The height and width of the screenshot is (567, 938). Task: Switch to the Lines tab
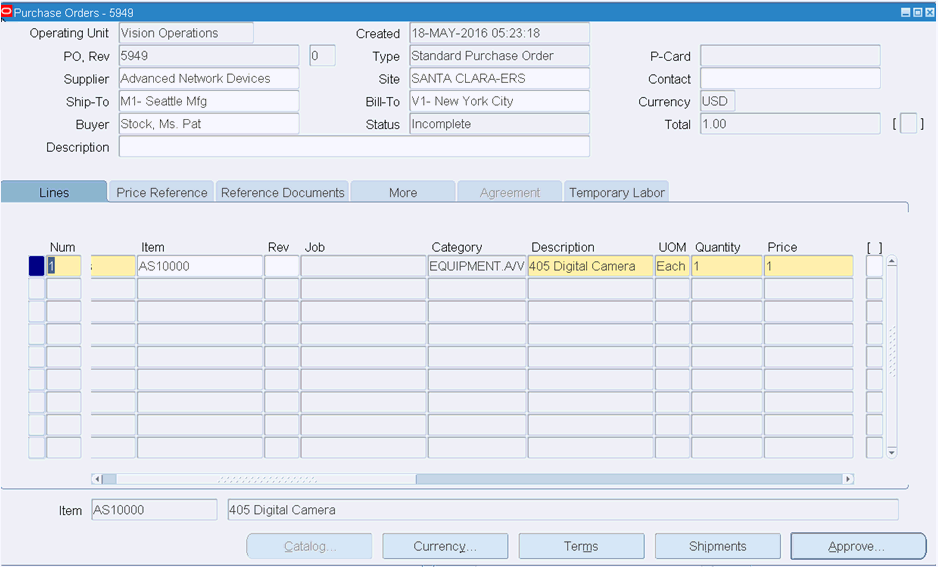[x=54, y=192]
